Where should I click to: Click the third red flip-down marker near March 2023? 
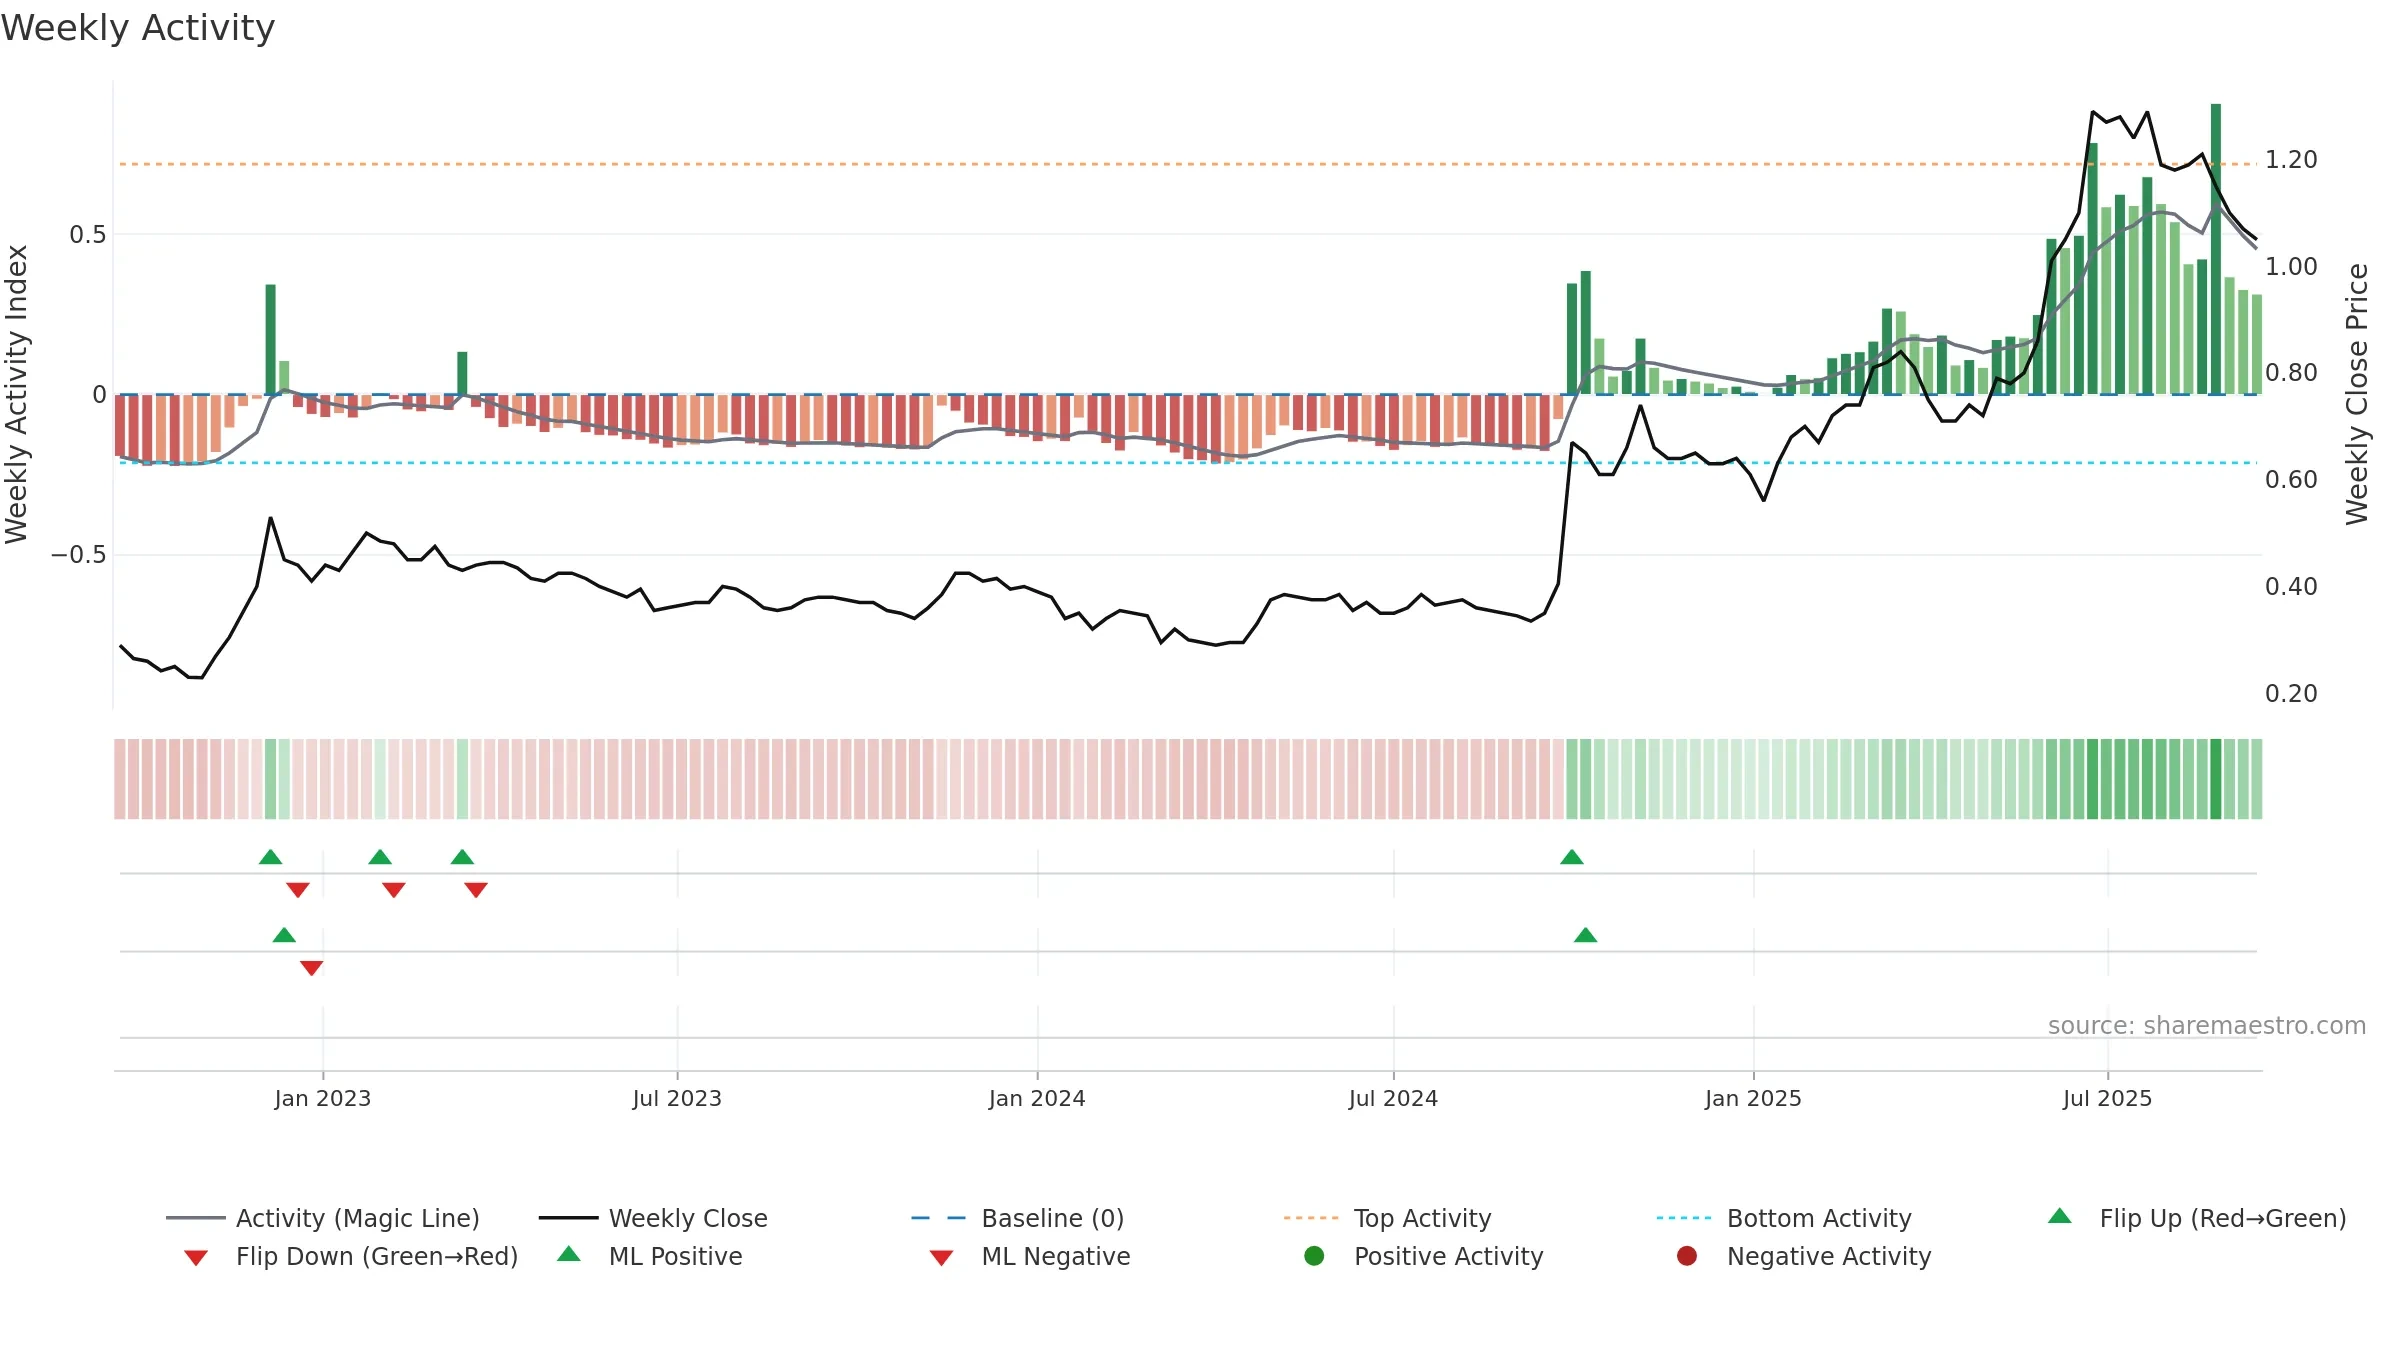[x=476, y=890]
